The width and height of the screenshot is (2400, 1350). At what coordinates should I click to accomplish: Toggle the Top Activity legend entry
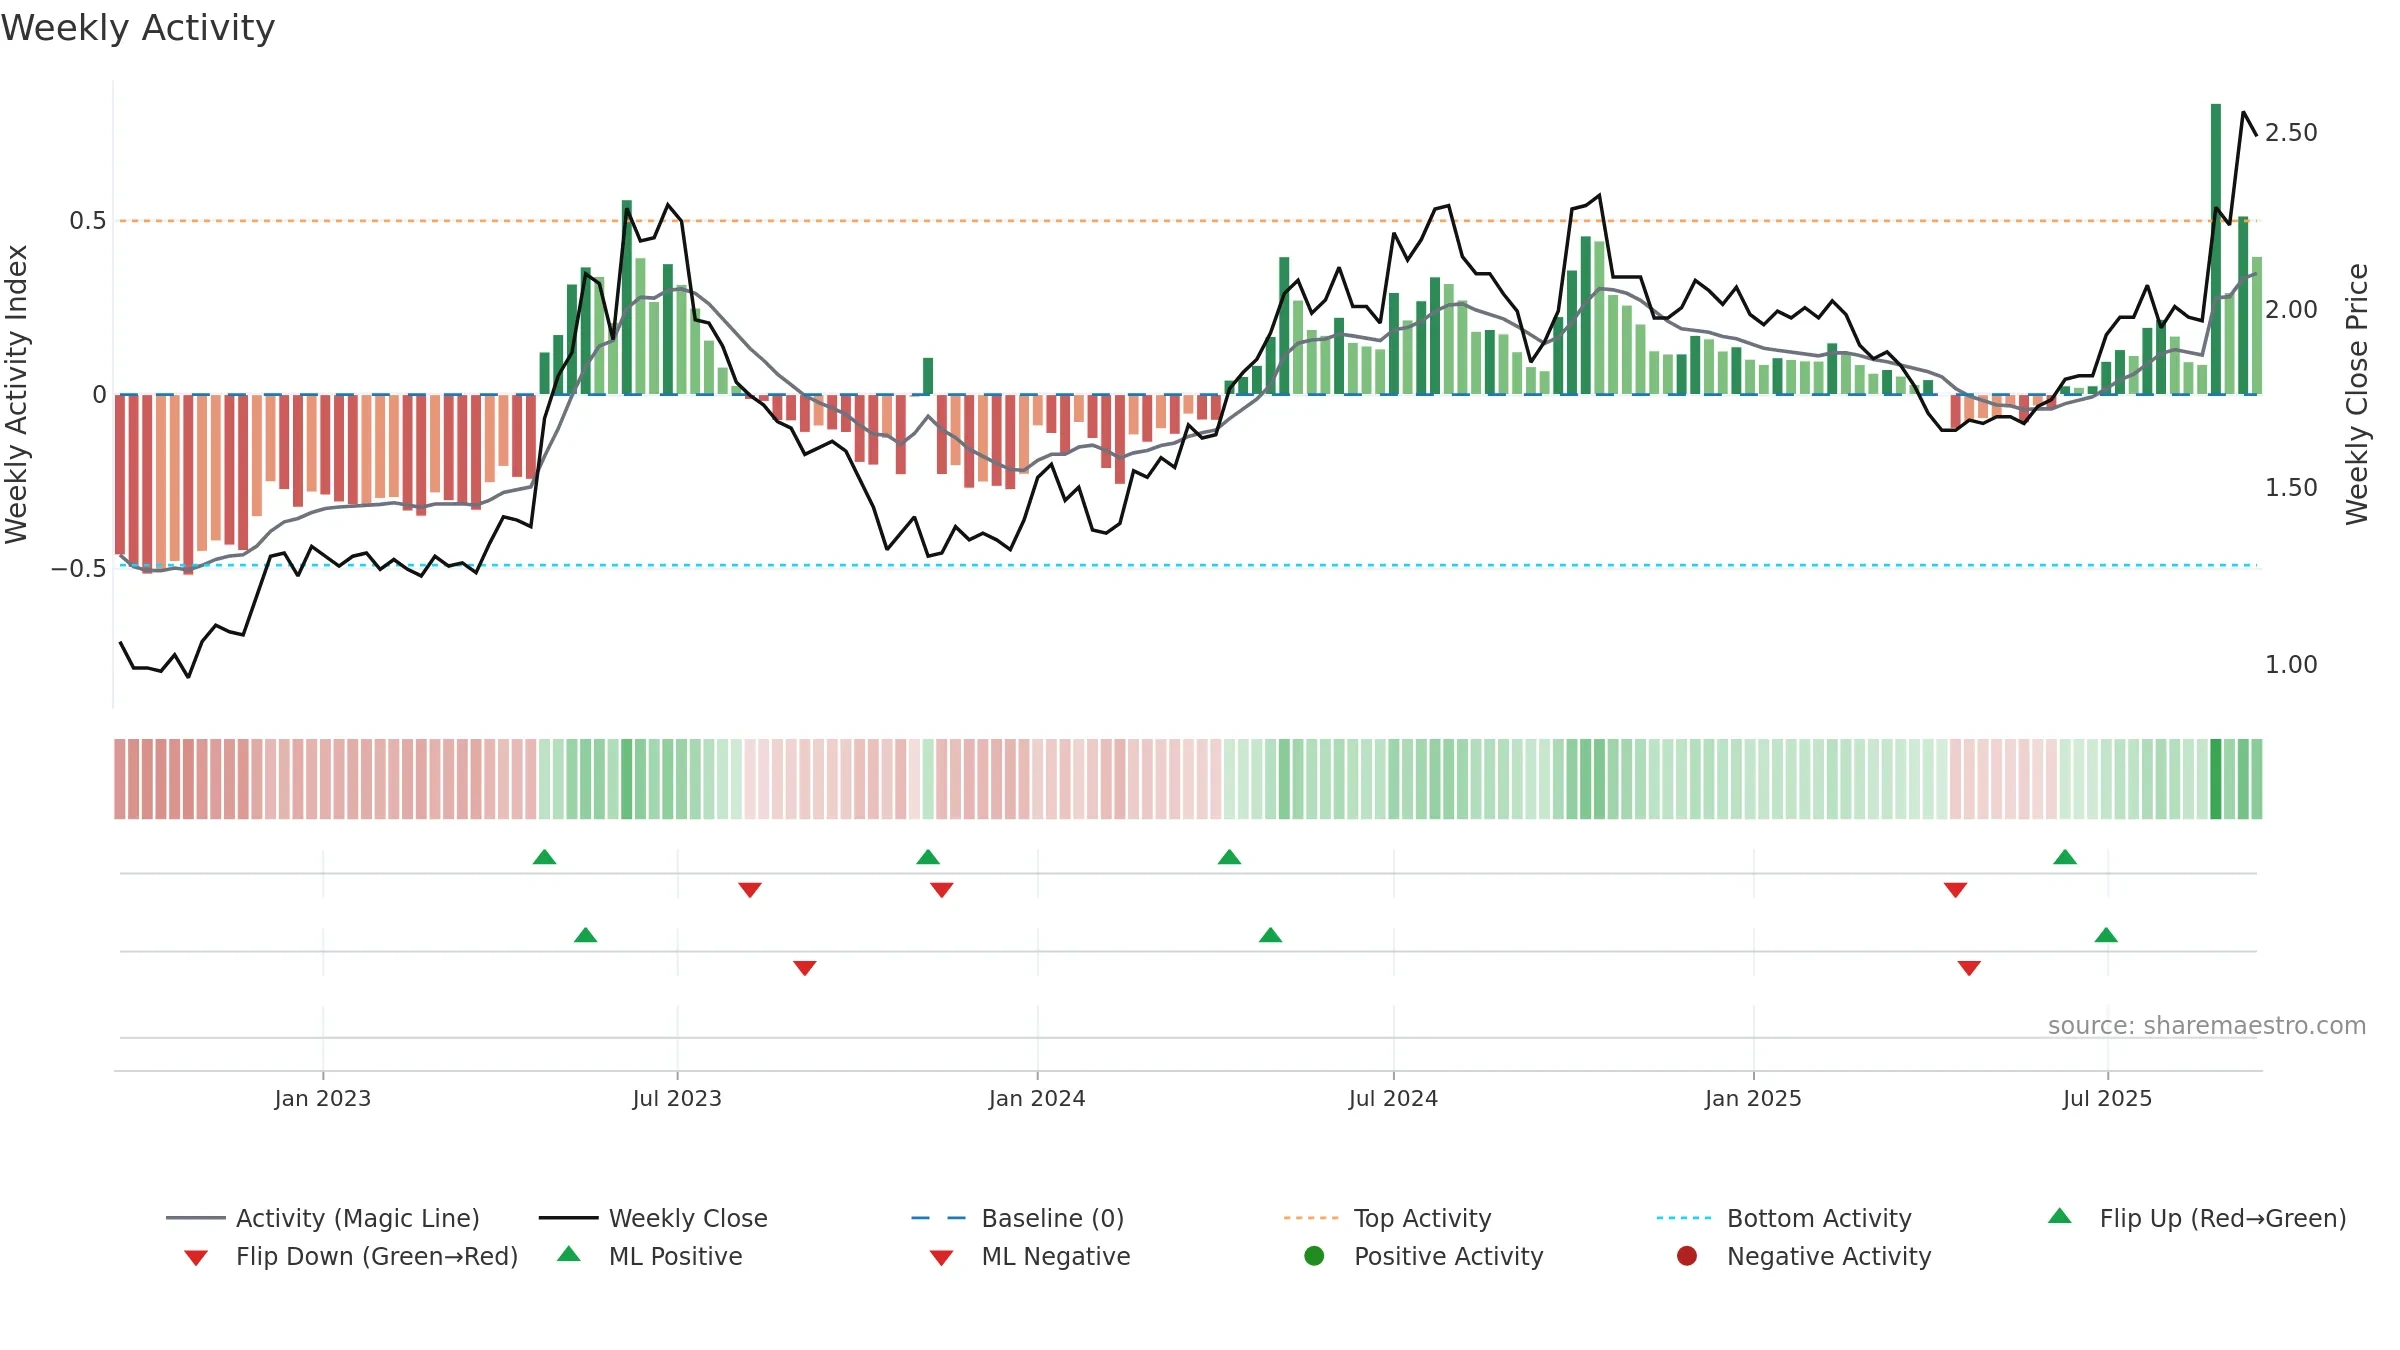1387,1218
